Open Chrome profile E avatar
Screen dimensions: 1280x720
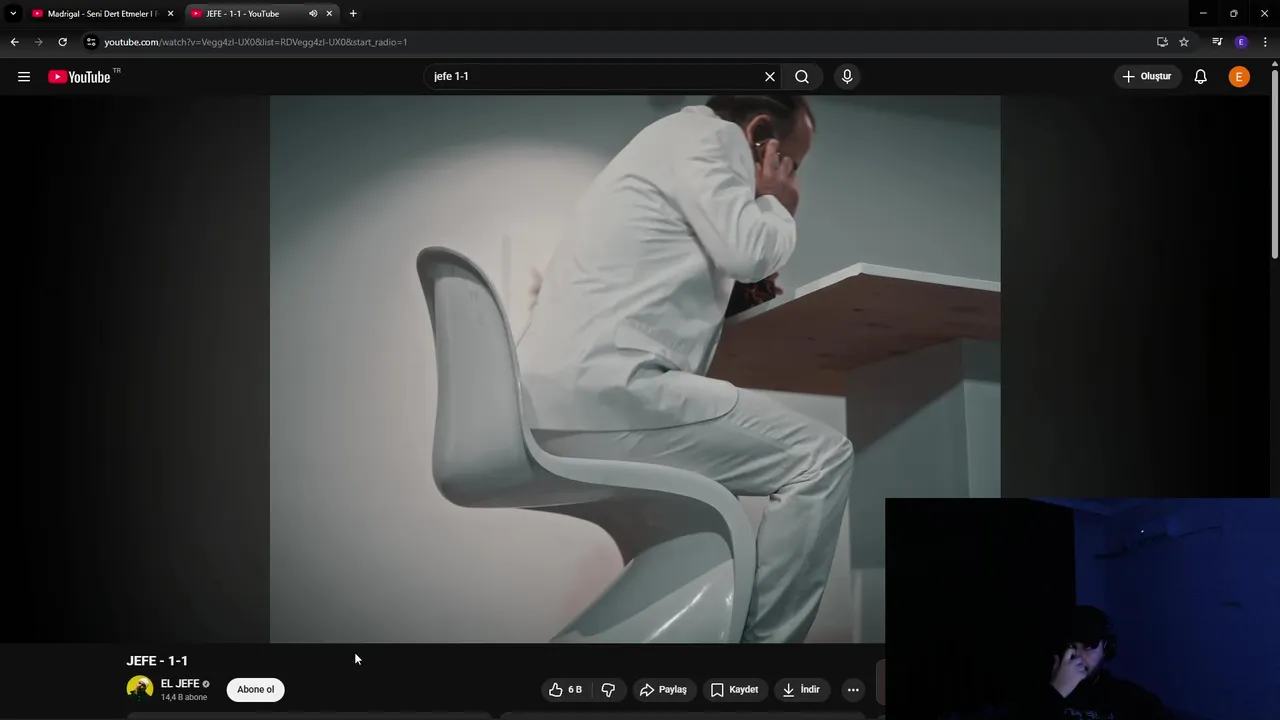click(x=1241, y=42)
